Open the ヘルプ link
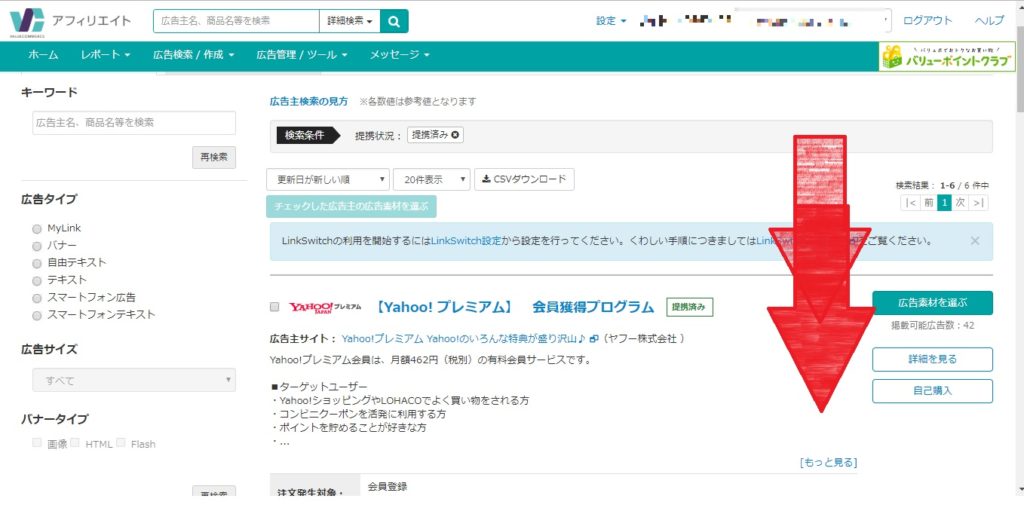1024x511 pixels. point(989,21)
